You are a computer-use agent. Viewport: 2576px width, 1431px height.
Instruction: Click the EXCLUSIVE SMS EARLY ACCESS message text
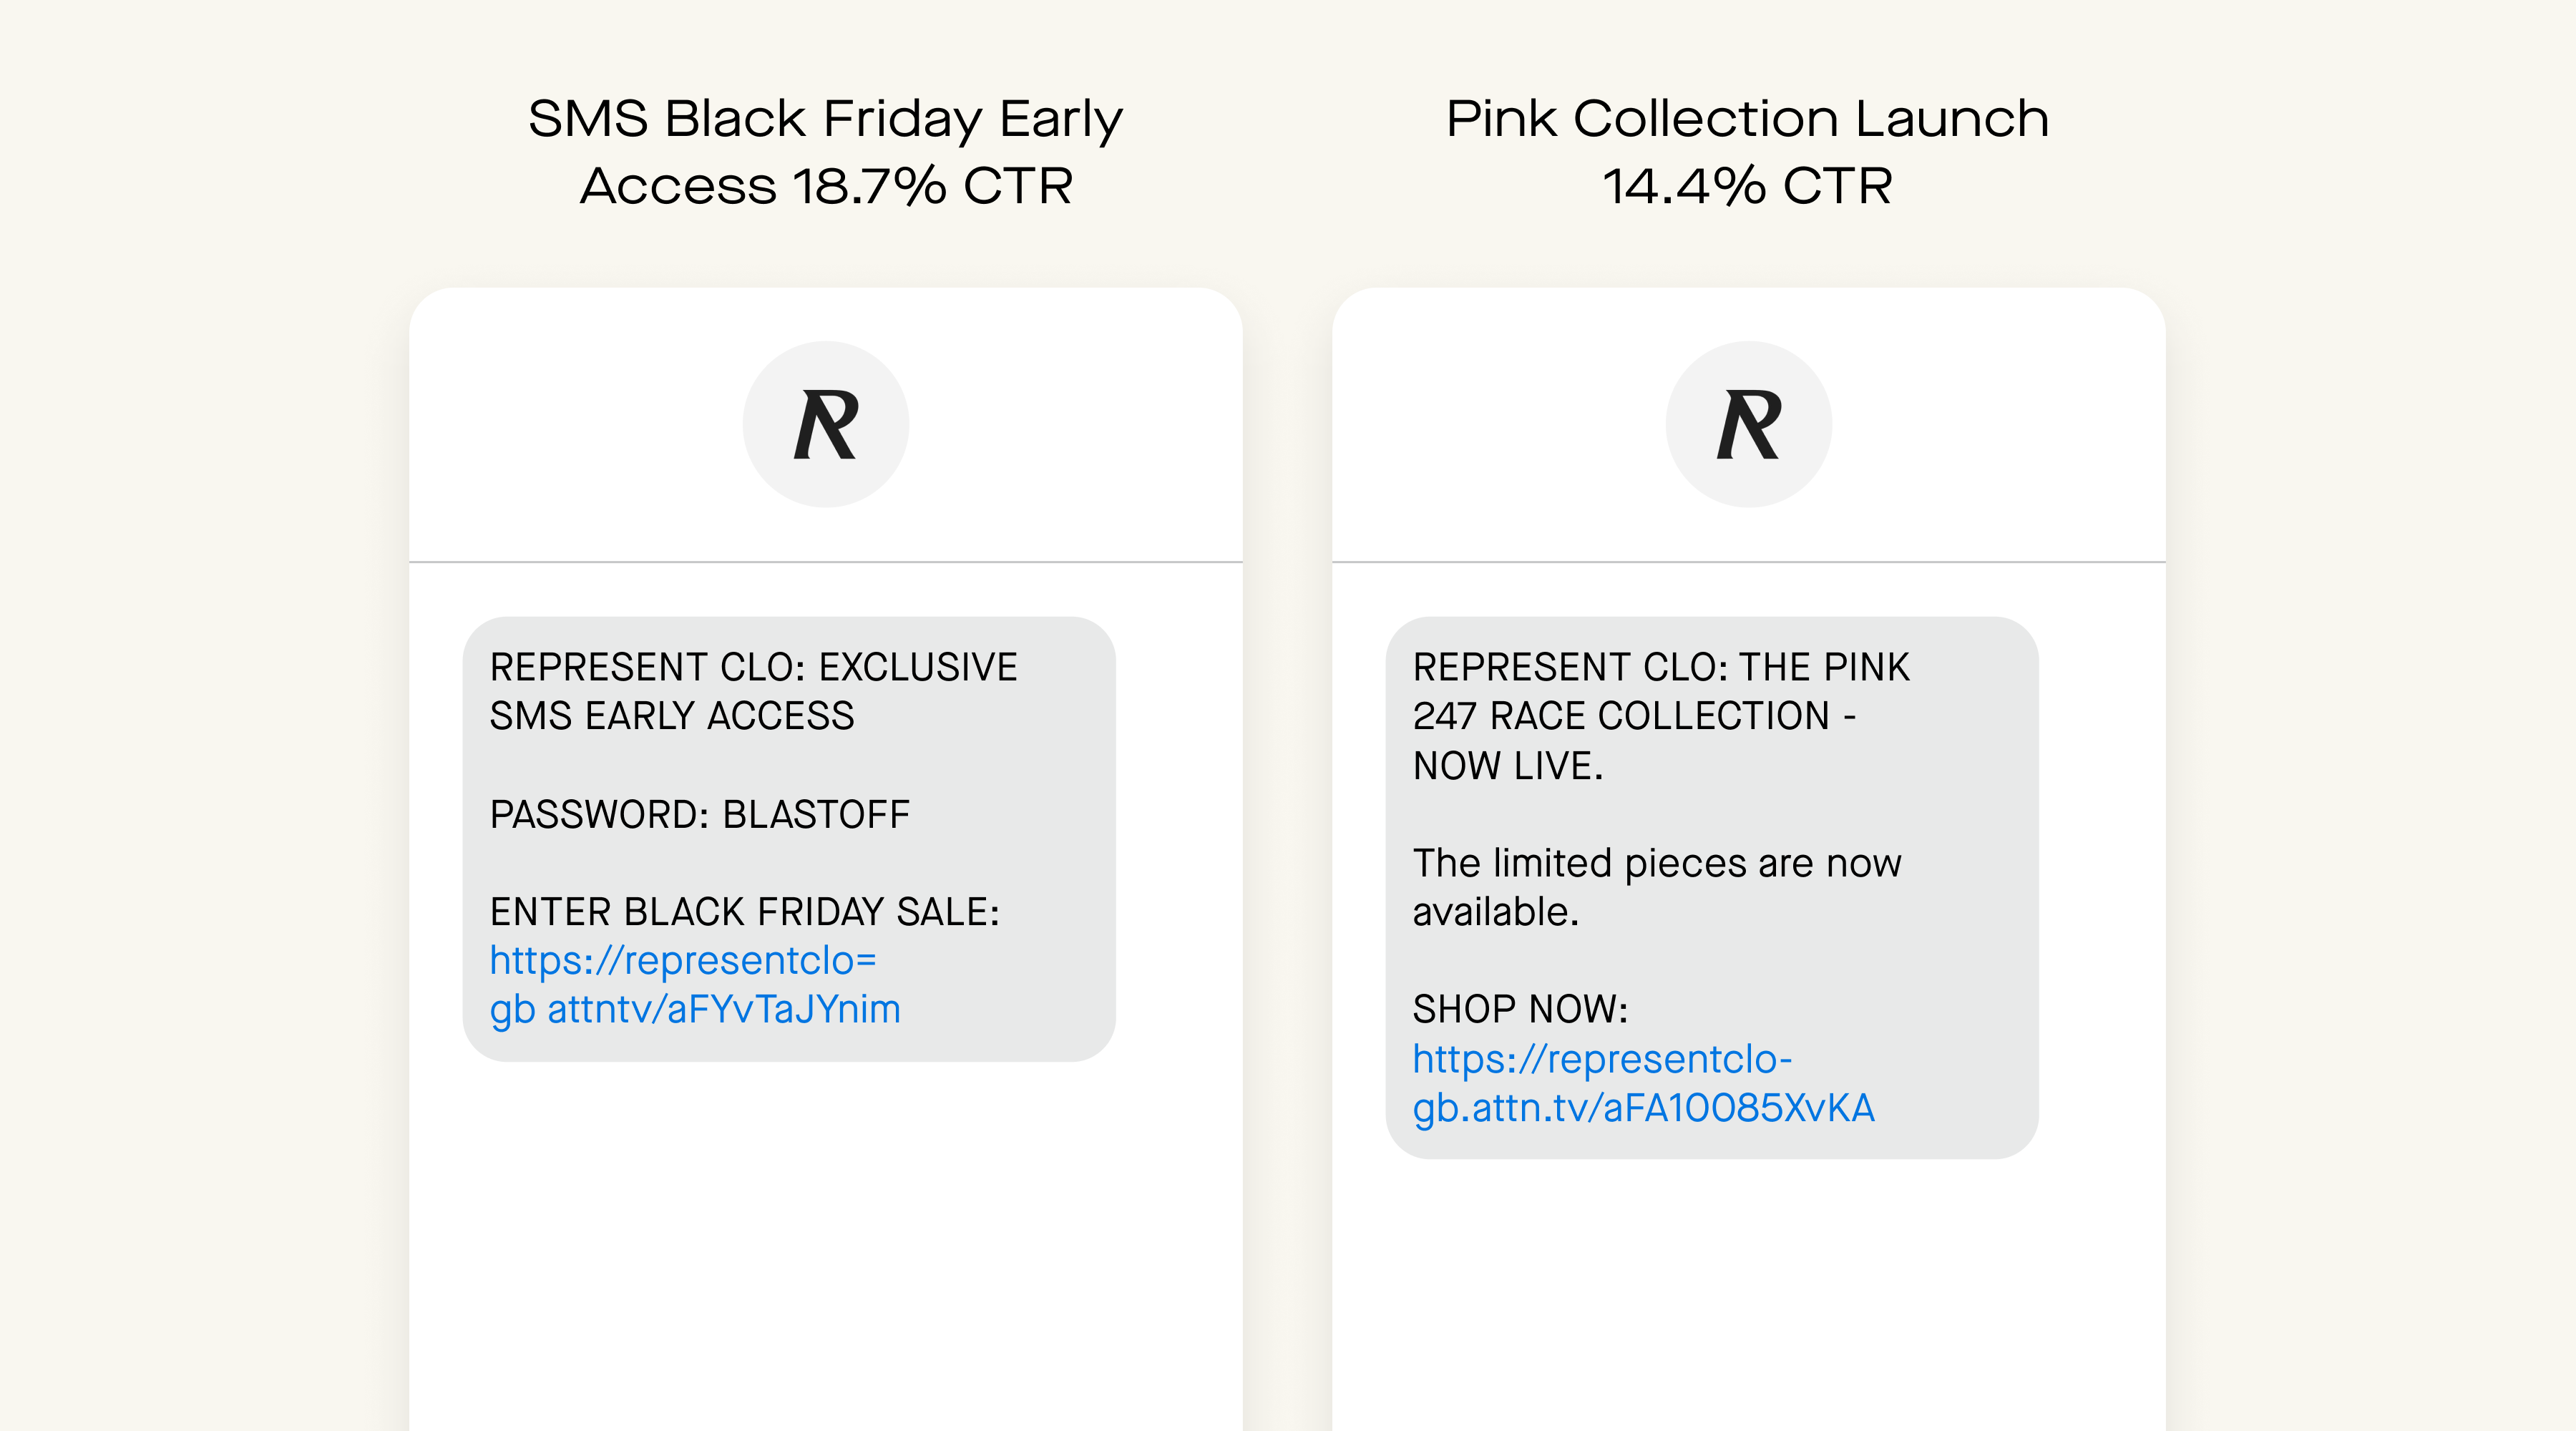(753, 692)
